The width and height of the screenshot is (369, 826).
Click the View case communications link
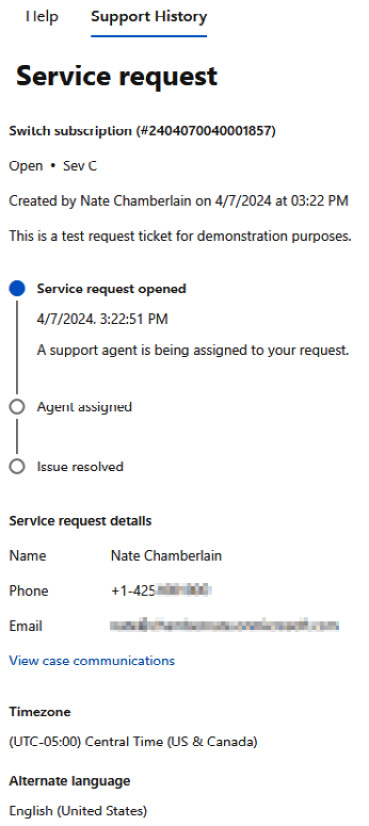click(92, 660)
